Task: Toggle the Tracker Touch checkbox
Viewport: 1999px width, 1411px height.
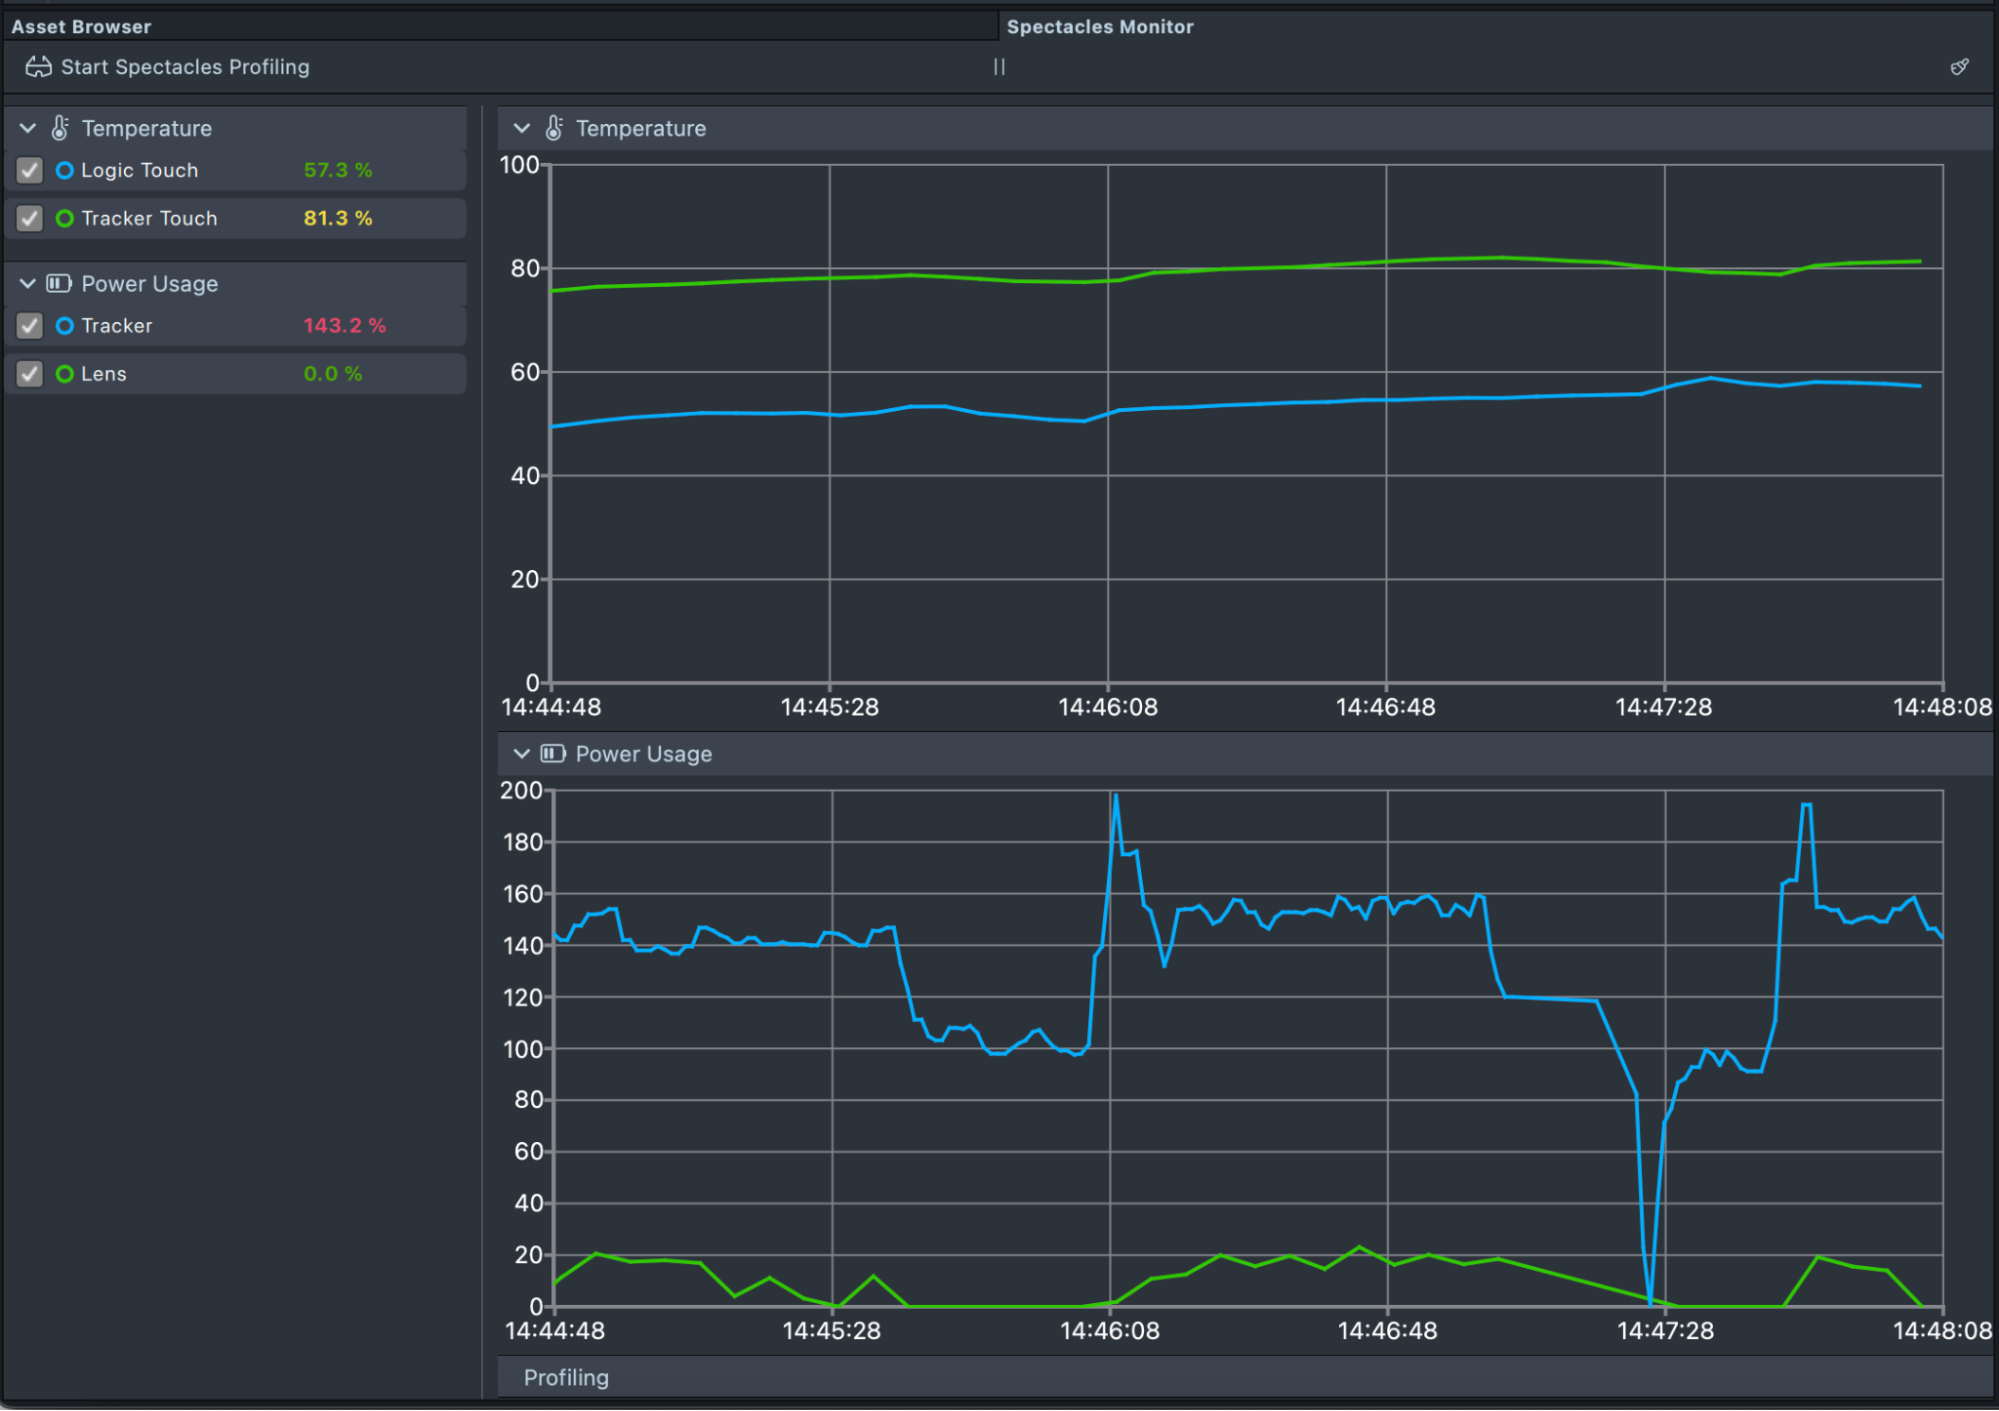Action: (30, 219)
